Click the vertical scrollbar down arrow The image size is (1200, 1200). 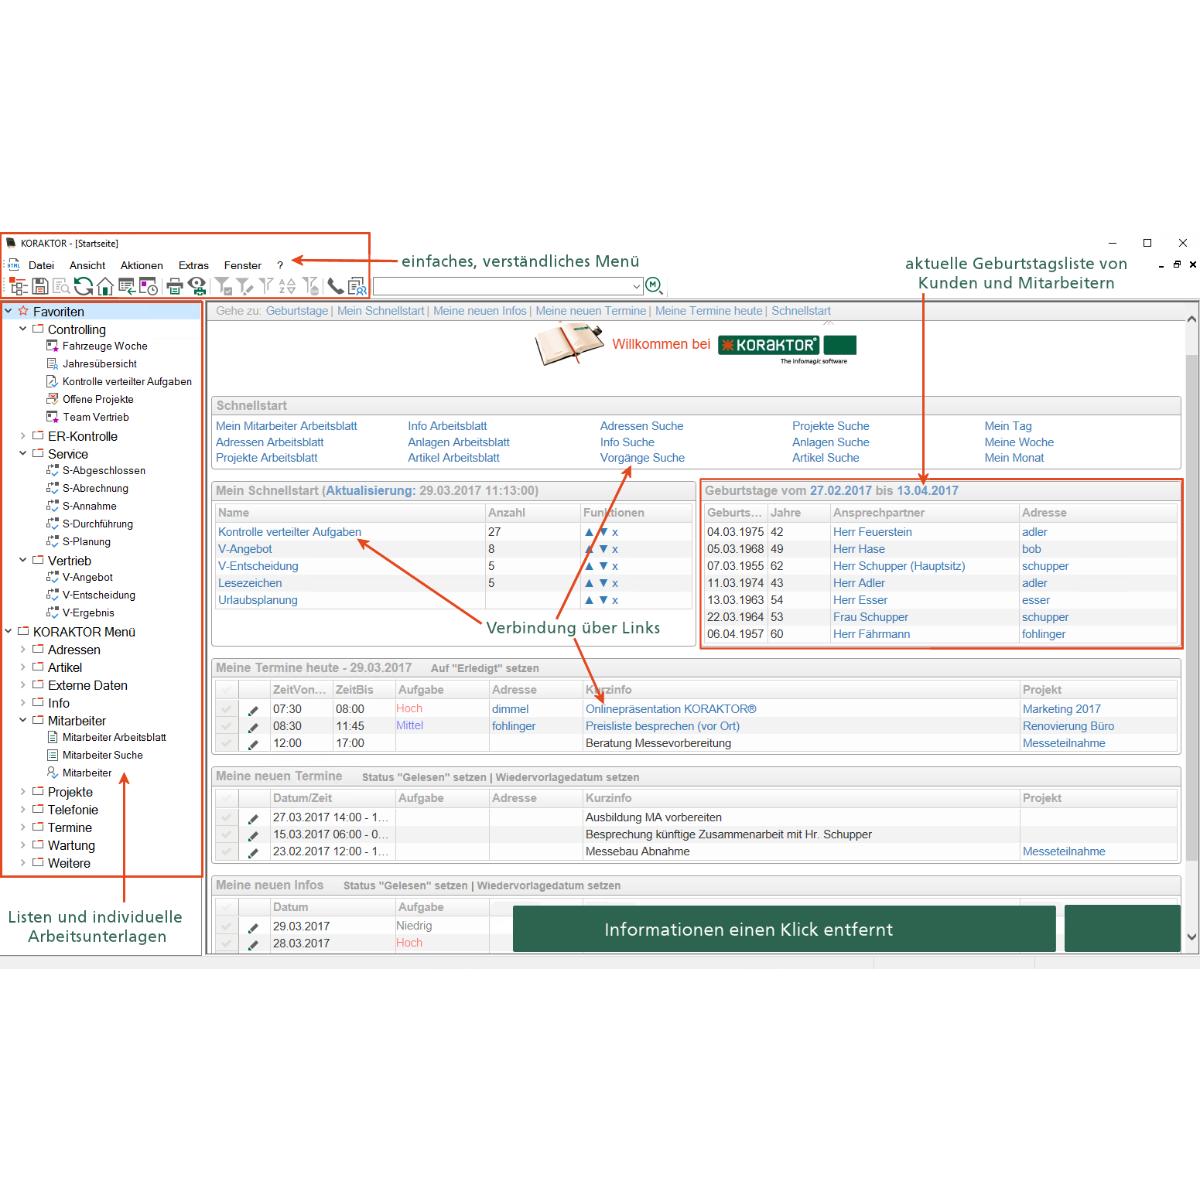pos(1191,937)
